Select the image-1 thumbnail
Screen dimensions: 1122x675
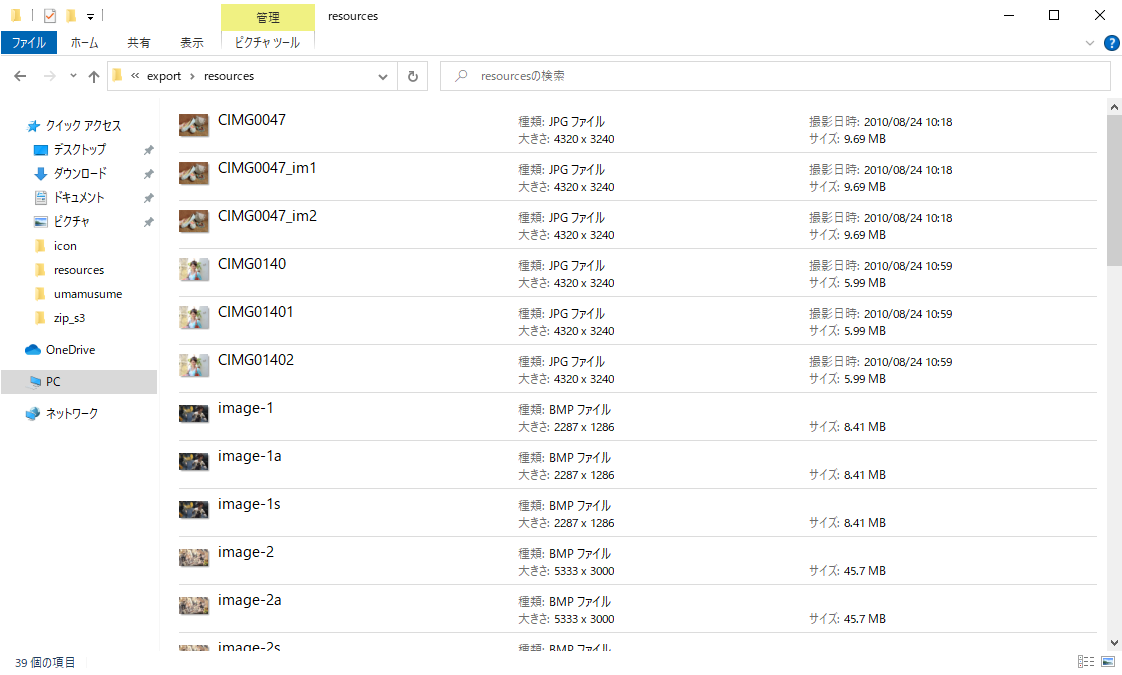194,413
